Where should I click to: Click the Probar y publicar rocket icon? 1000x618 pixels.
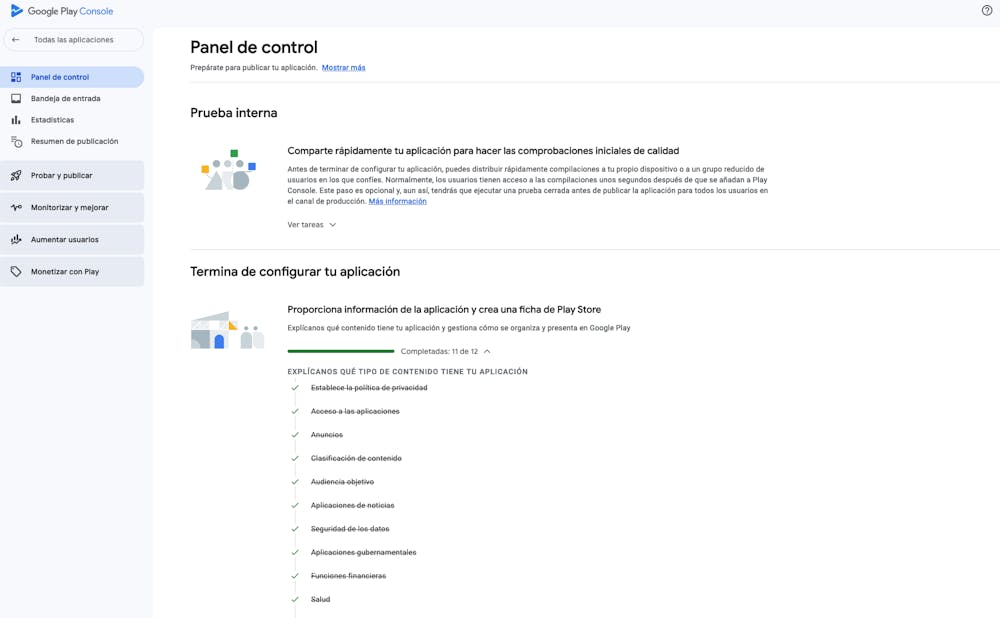click(x=16, y=176)
